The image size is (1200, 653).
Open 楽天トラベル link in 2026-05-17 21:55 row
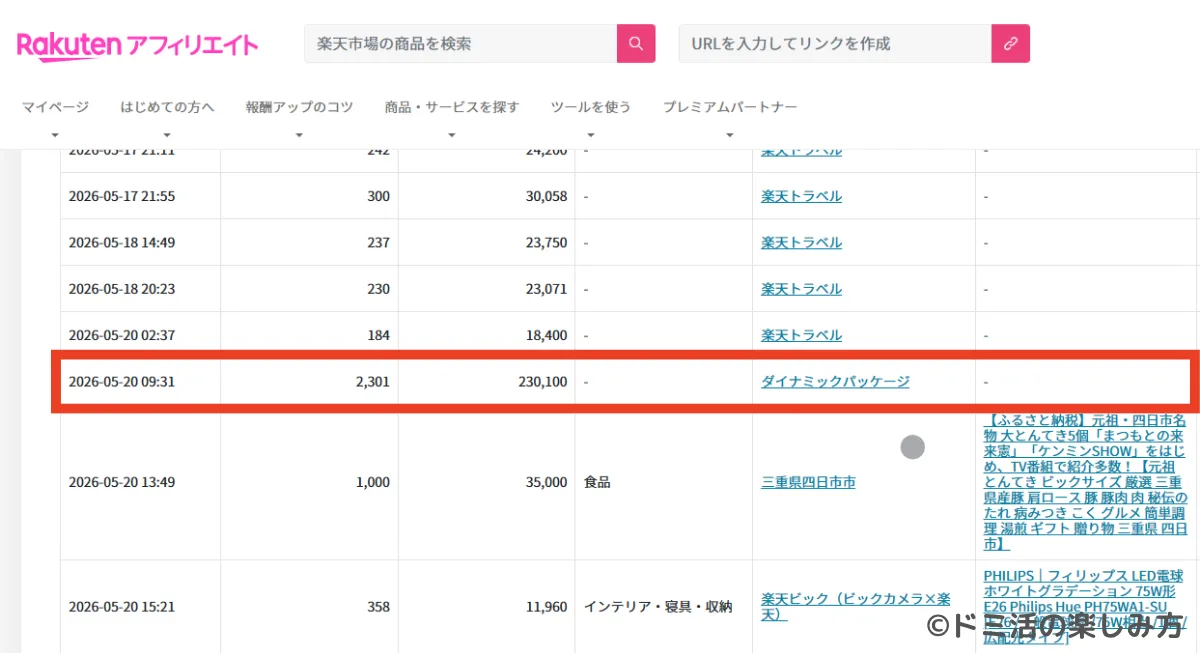pyautogui.click(x=801, y=196)
